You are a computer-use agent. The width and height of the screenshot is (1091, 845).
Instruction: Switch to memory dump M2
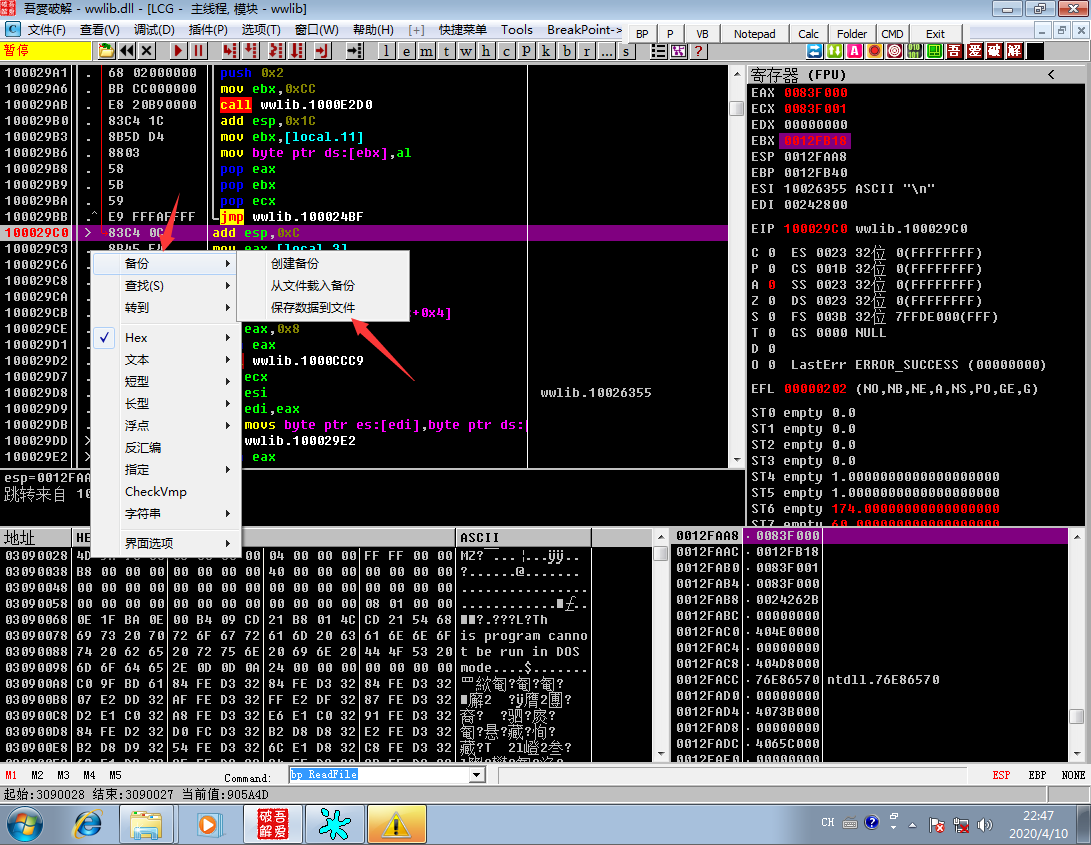click(37, 775)
